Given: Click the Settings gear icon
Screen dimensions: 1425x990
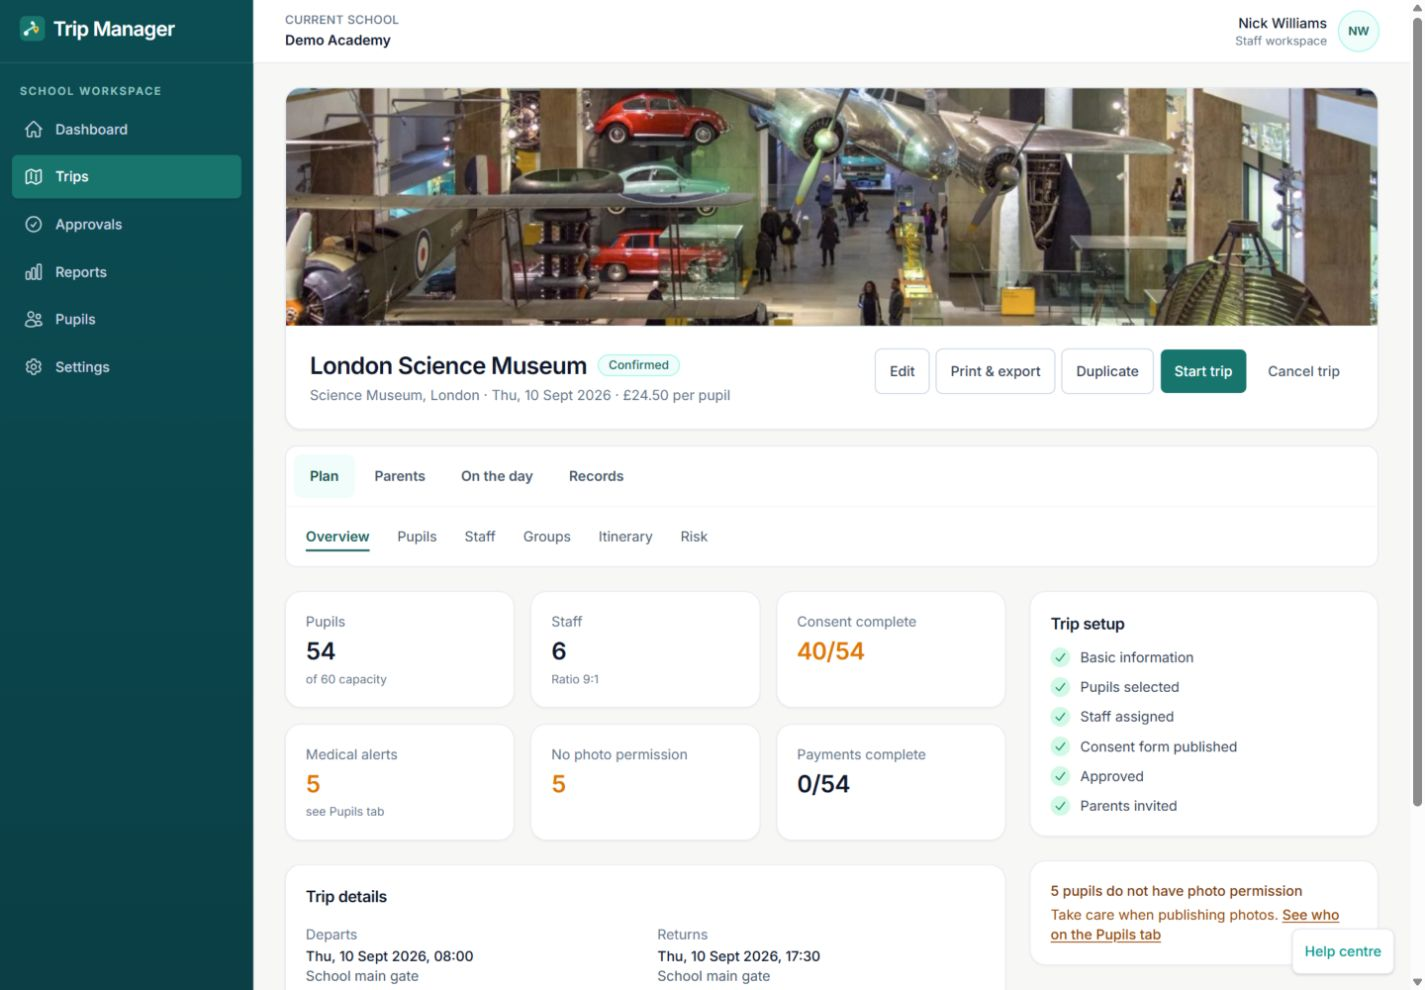Looking at the screenshot, I should point(34,367).
